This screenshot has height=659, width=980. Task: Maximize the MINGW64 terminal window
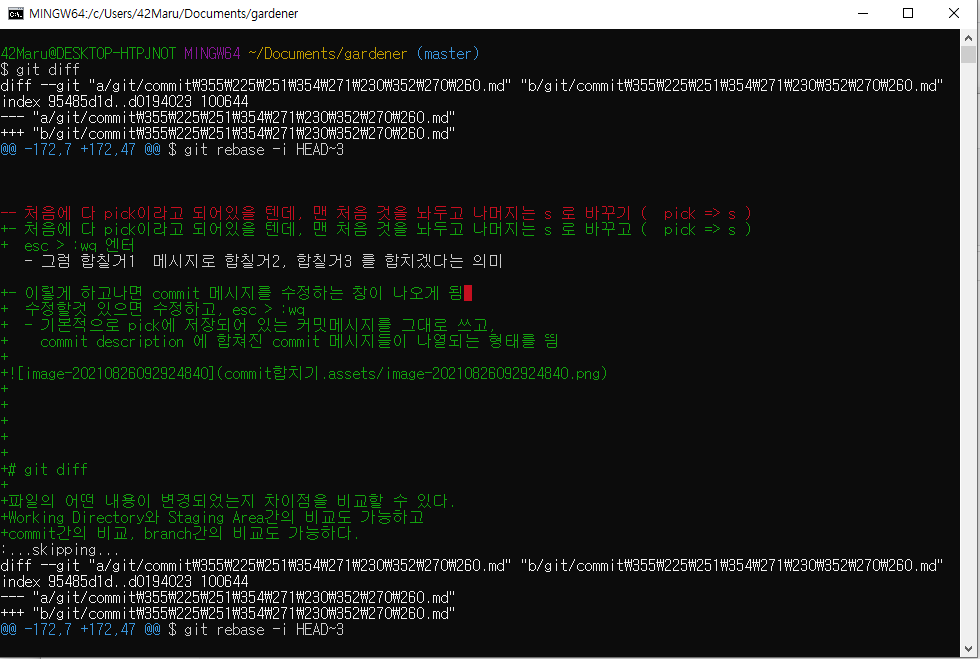(908, 13)
